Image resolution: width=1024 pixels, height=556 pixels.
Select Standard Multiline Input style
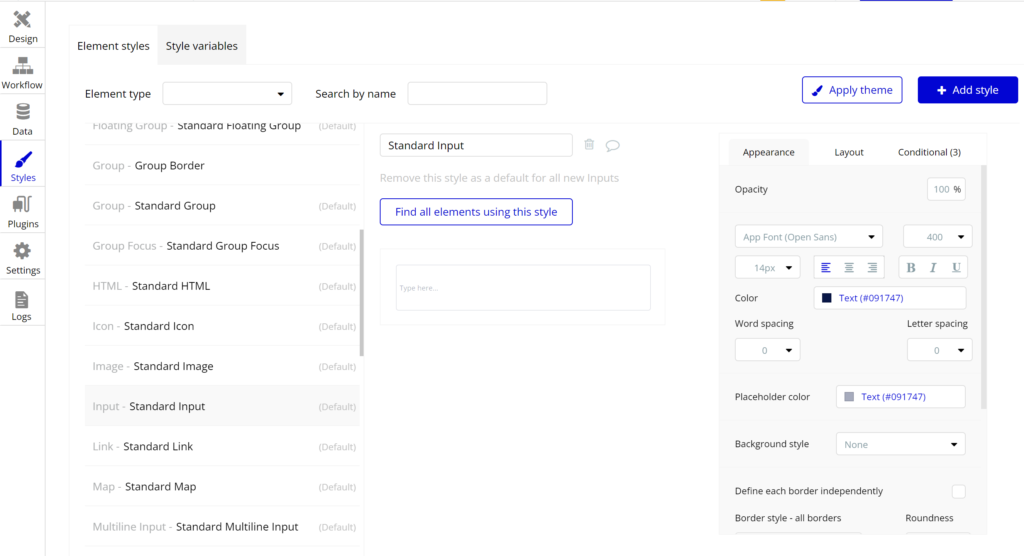coord(222,527)
